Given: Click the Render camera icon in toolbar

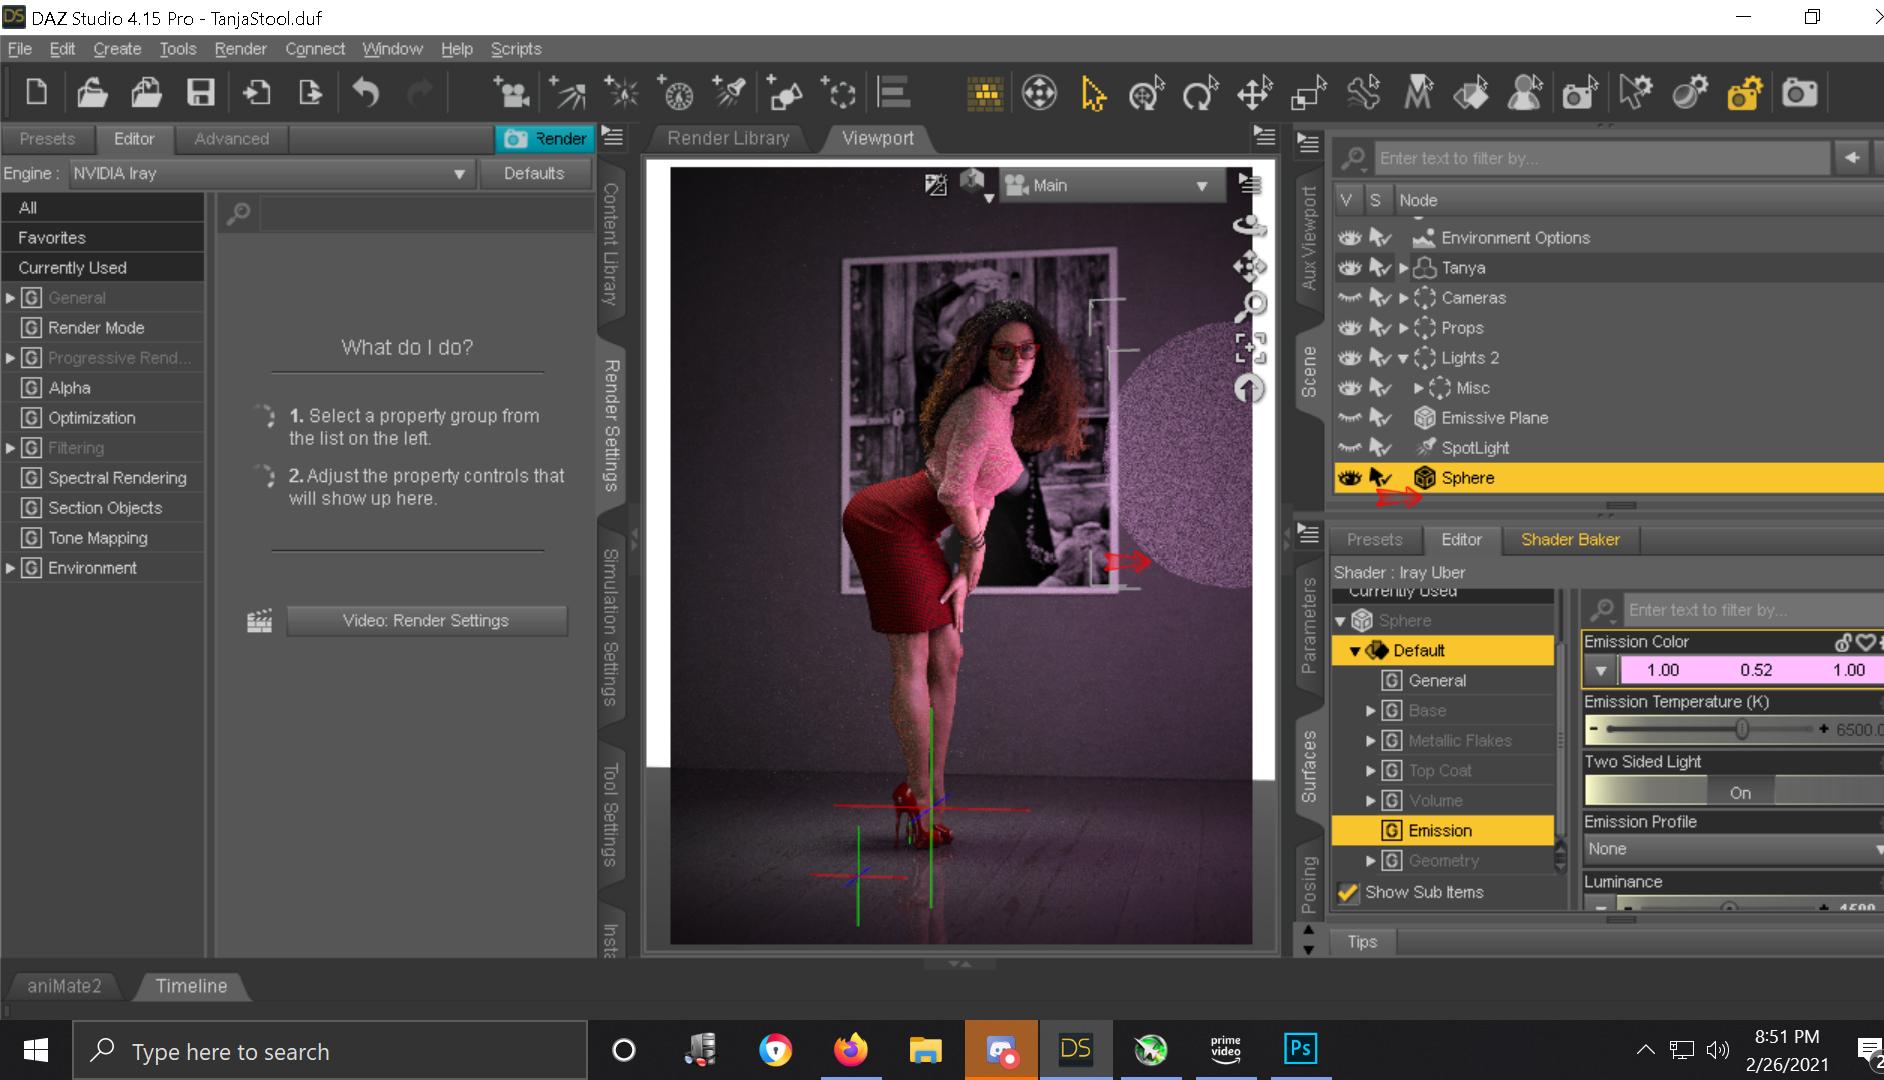Looking at the screenshot, I should 1799,94.
